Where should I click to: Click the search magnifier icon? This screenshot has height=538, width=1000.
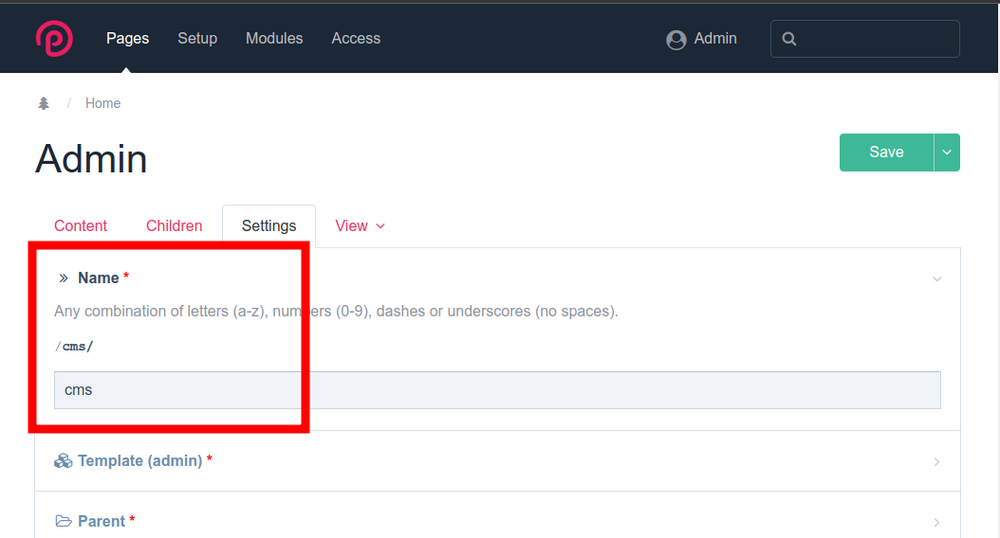[x=789, y=39]
